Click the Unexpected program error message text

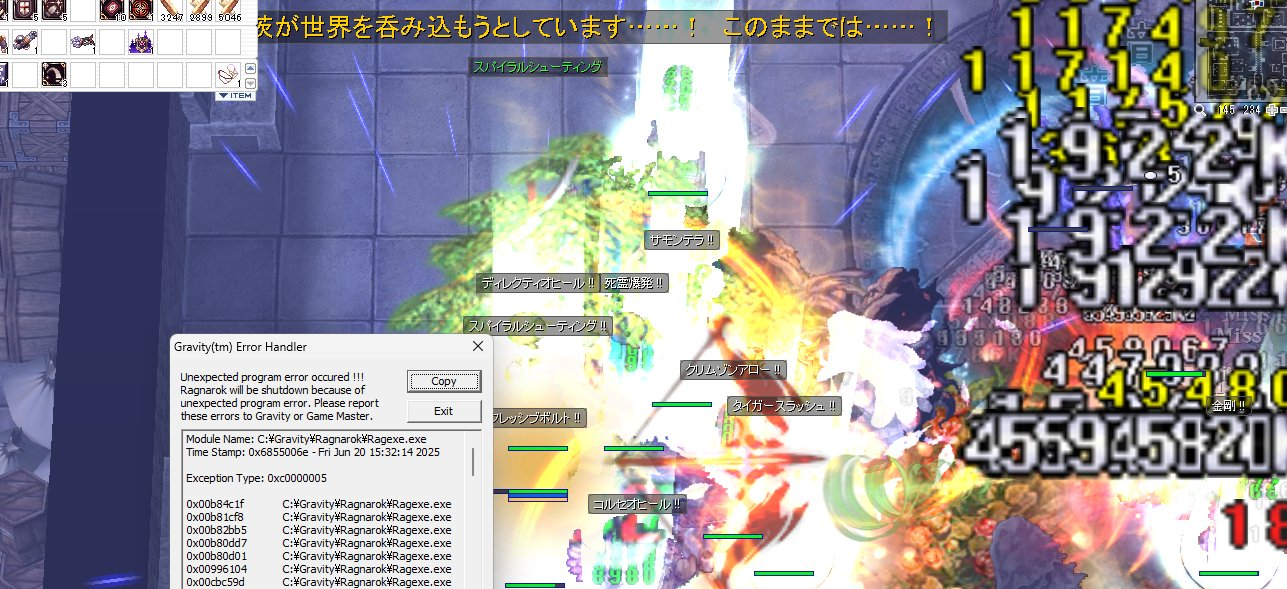click(278, 397)
